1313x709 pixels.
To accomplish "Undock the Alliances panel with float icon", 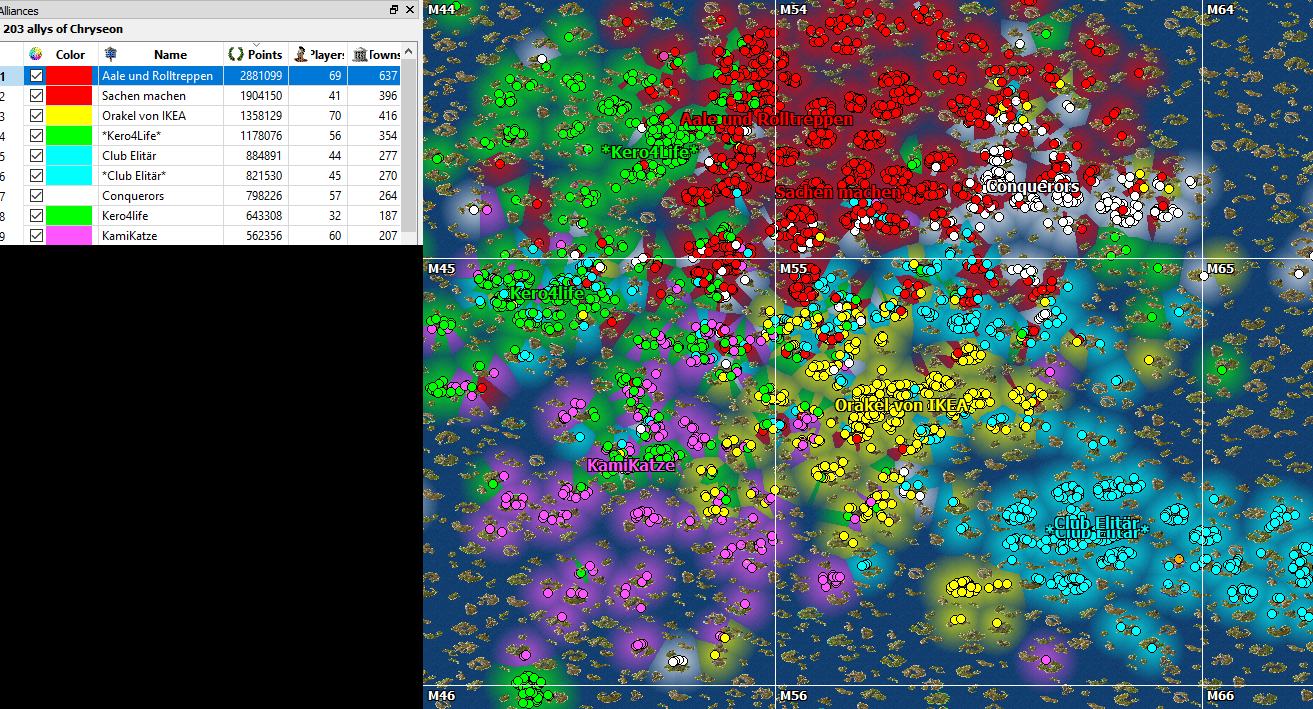I will pos(394,10).
